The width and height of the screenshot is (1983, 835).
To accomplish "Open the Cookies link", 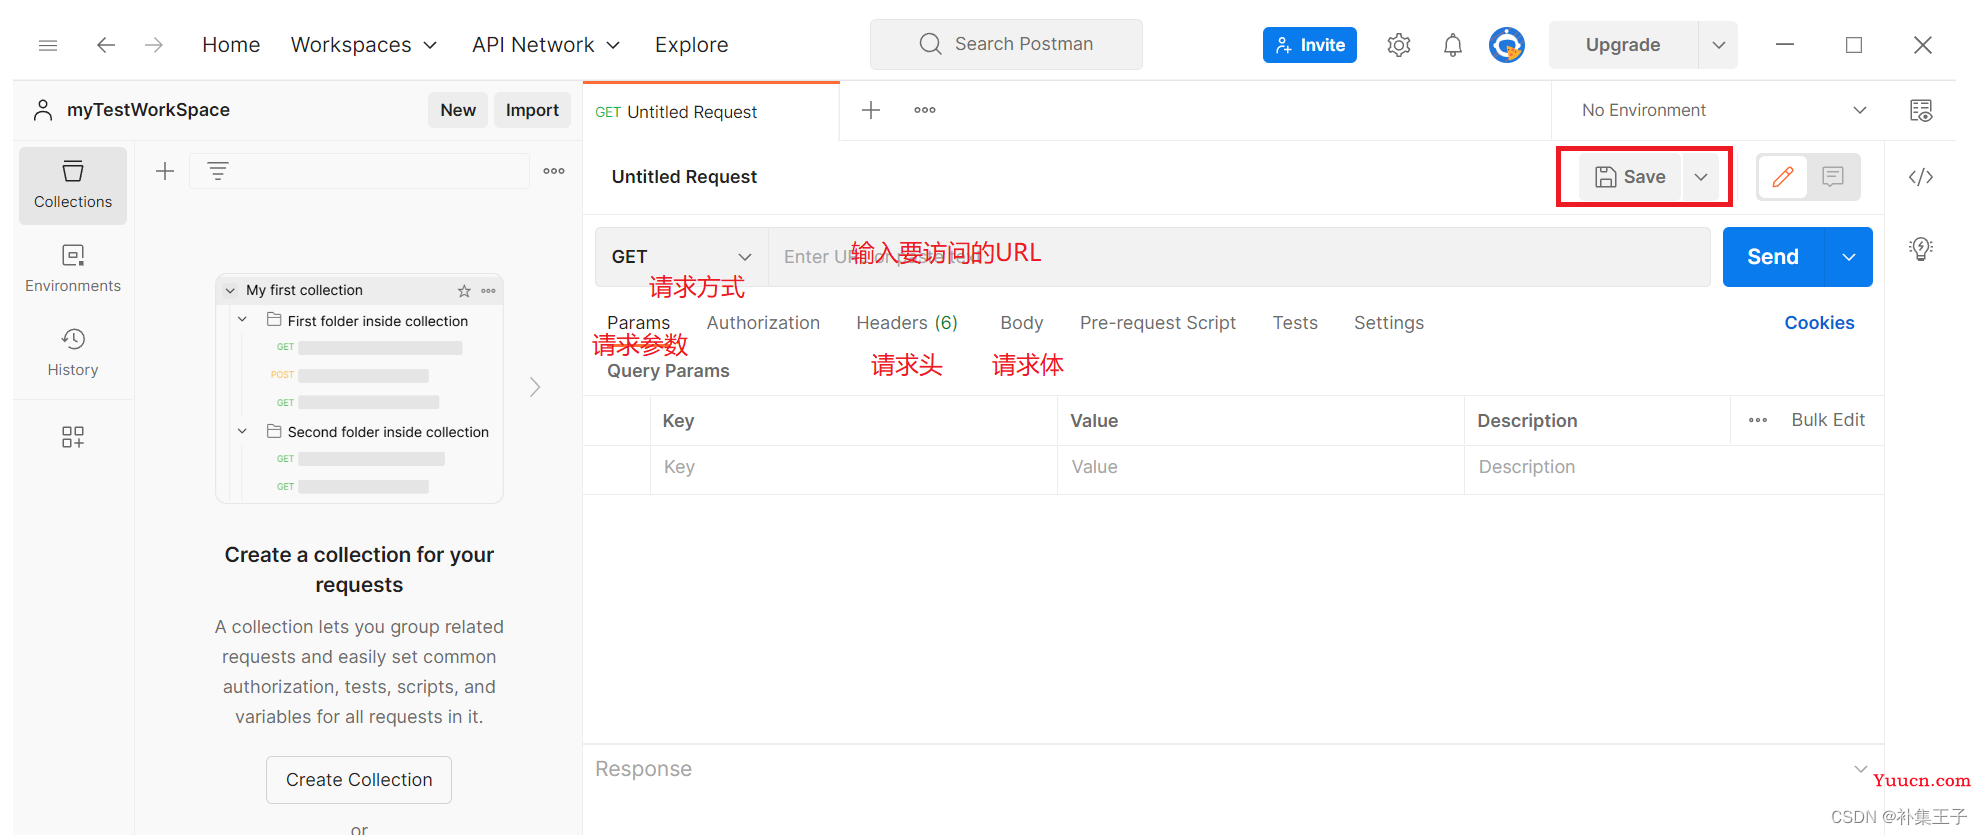I will click(1819, 323).
